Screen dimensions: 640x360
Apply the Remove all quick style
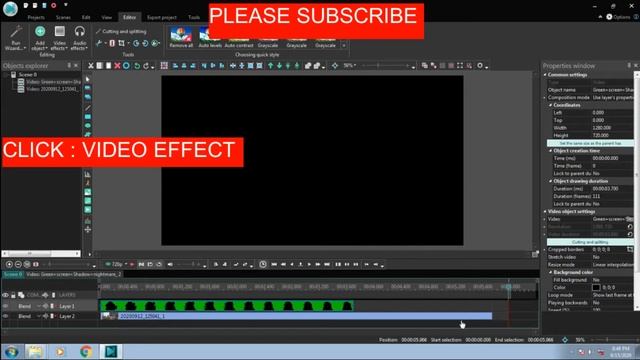click(x=181, y=38)
